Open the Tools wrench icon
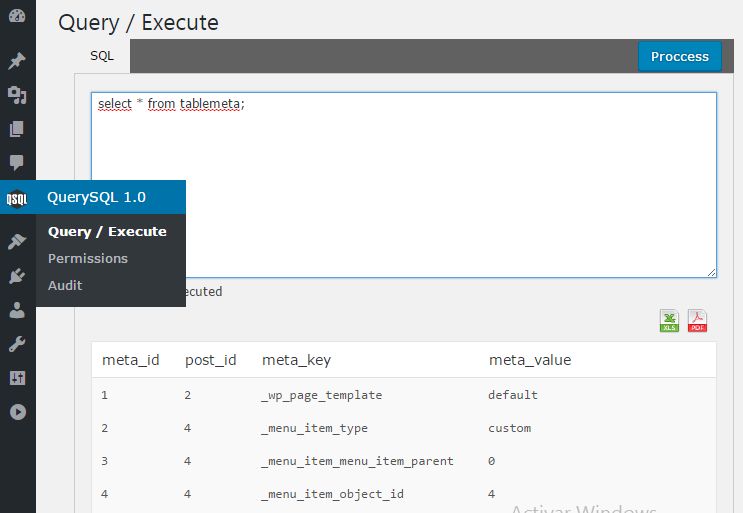The height and width of the screenshot is (513, 743). [x=17, y=344]
